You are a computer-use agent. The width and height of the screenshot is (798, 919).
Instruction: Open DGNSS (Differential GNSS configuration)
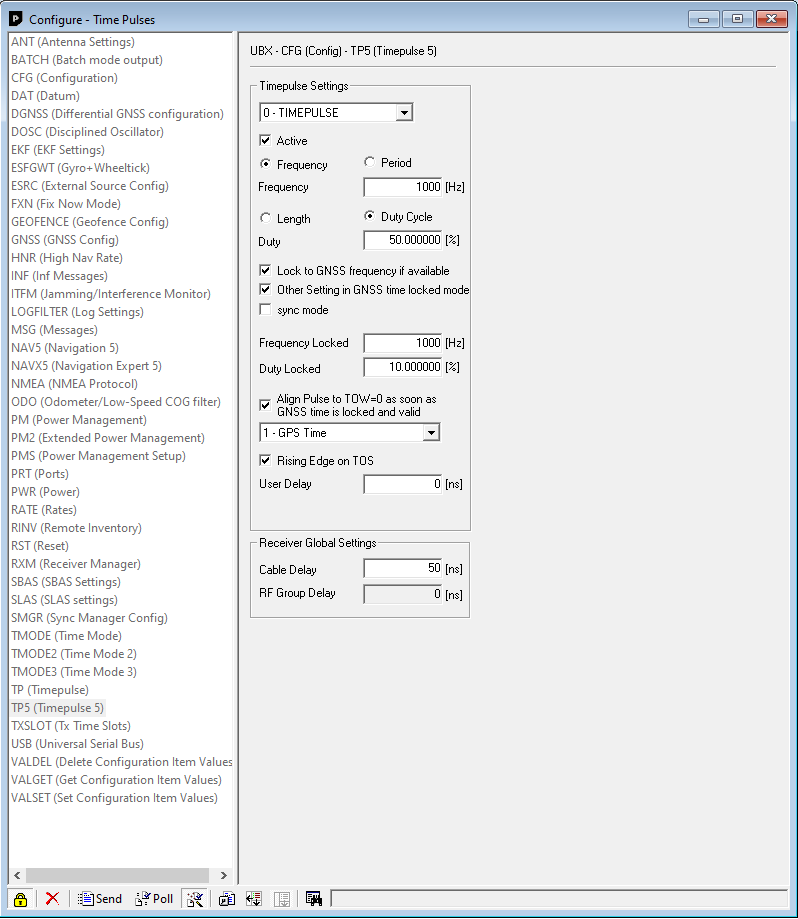tap(117, 114)
